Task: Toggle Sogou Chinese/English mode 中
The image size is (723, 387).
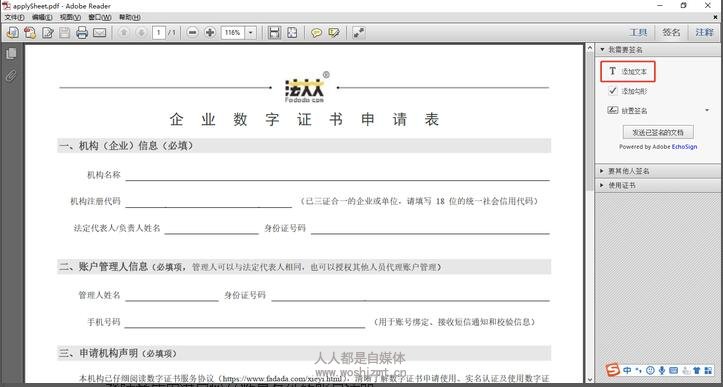Action: point(628,370)
